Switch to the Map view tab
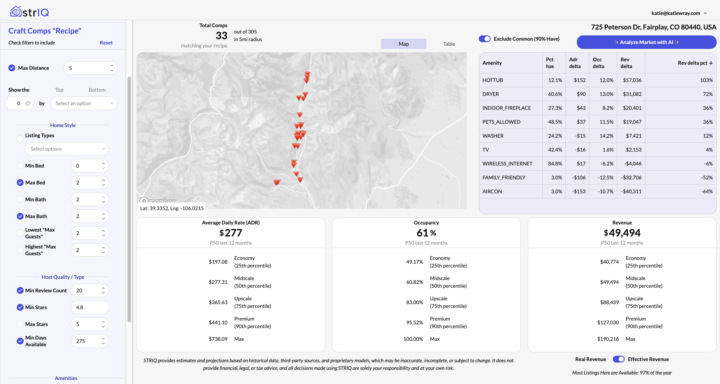Screen dimensions: 720x384 pyautogui.click(x=404, y=44)
